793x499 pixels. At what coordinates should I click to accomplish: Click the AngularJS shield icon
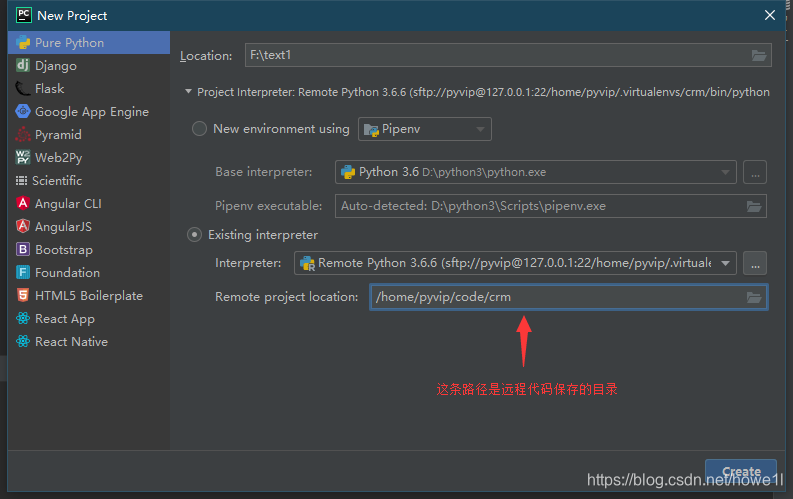pos(23,226)
